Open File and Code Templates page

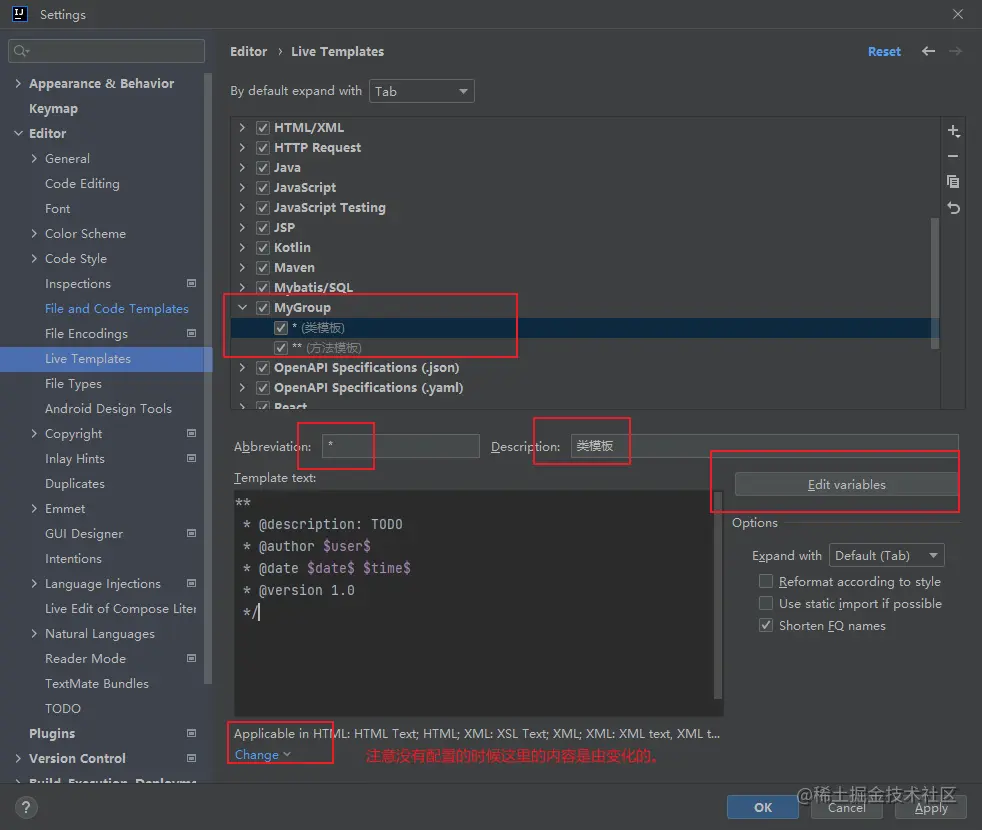[116, 308]
